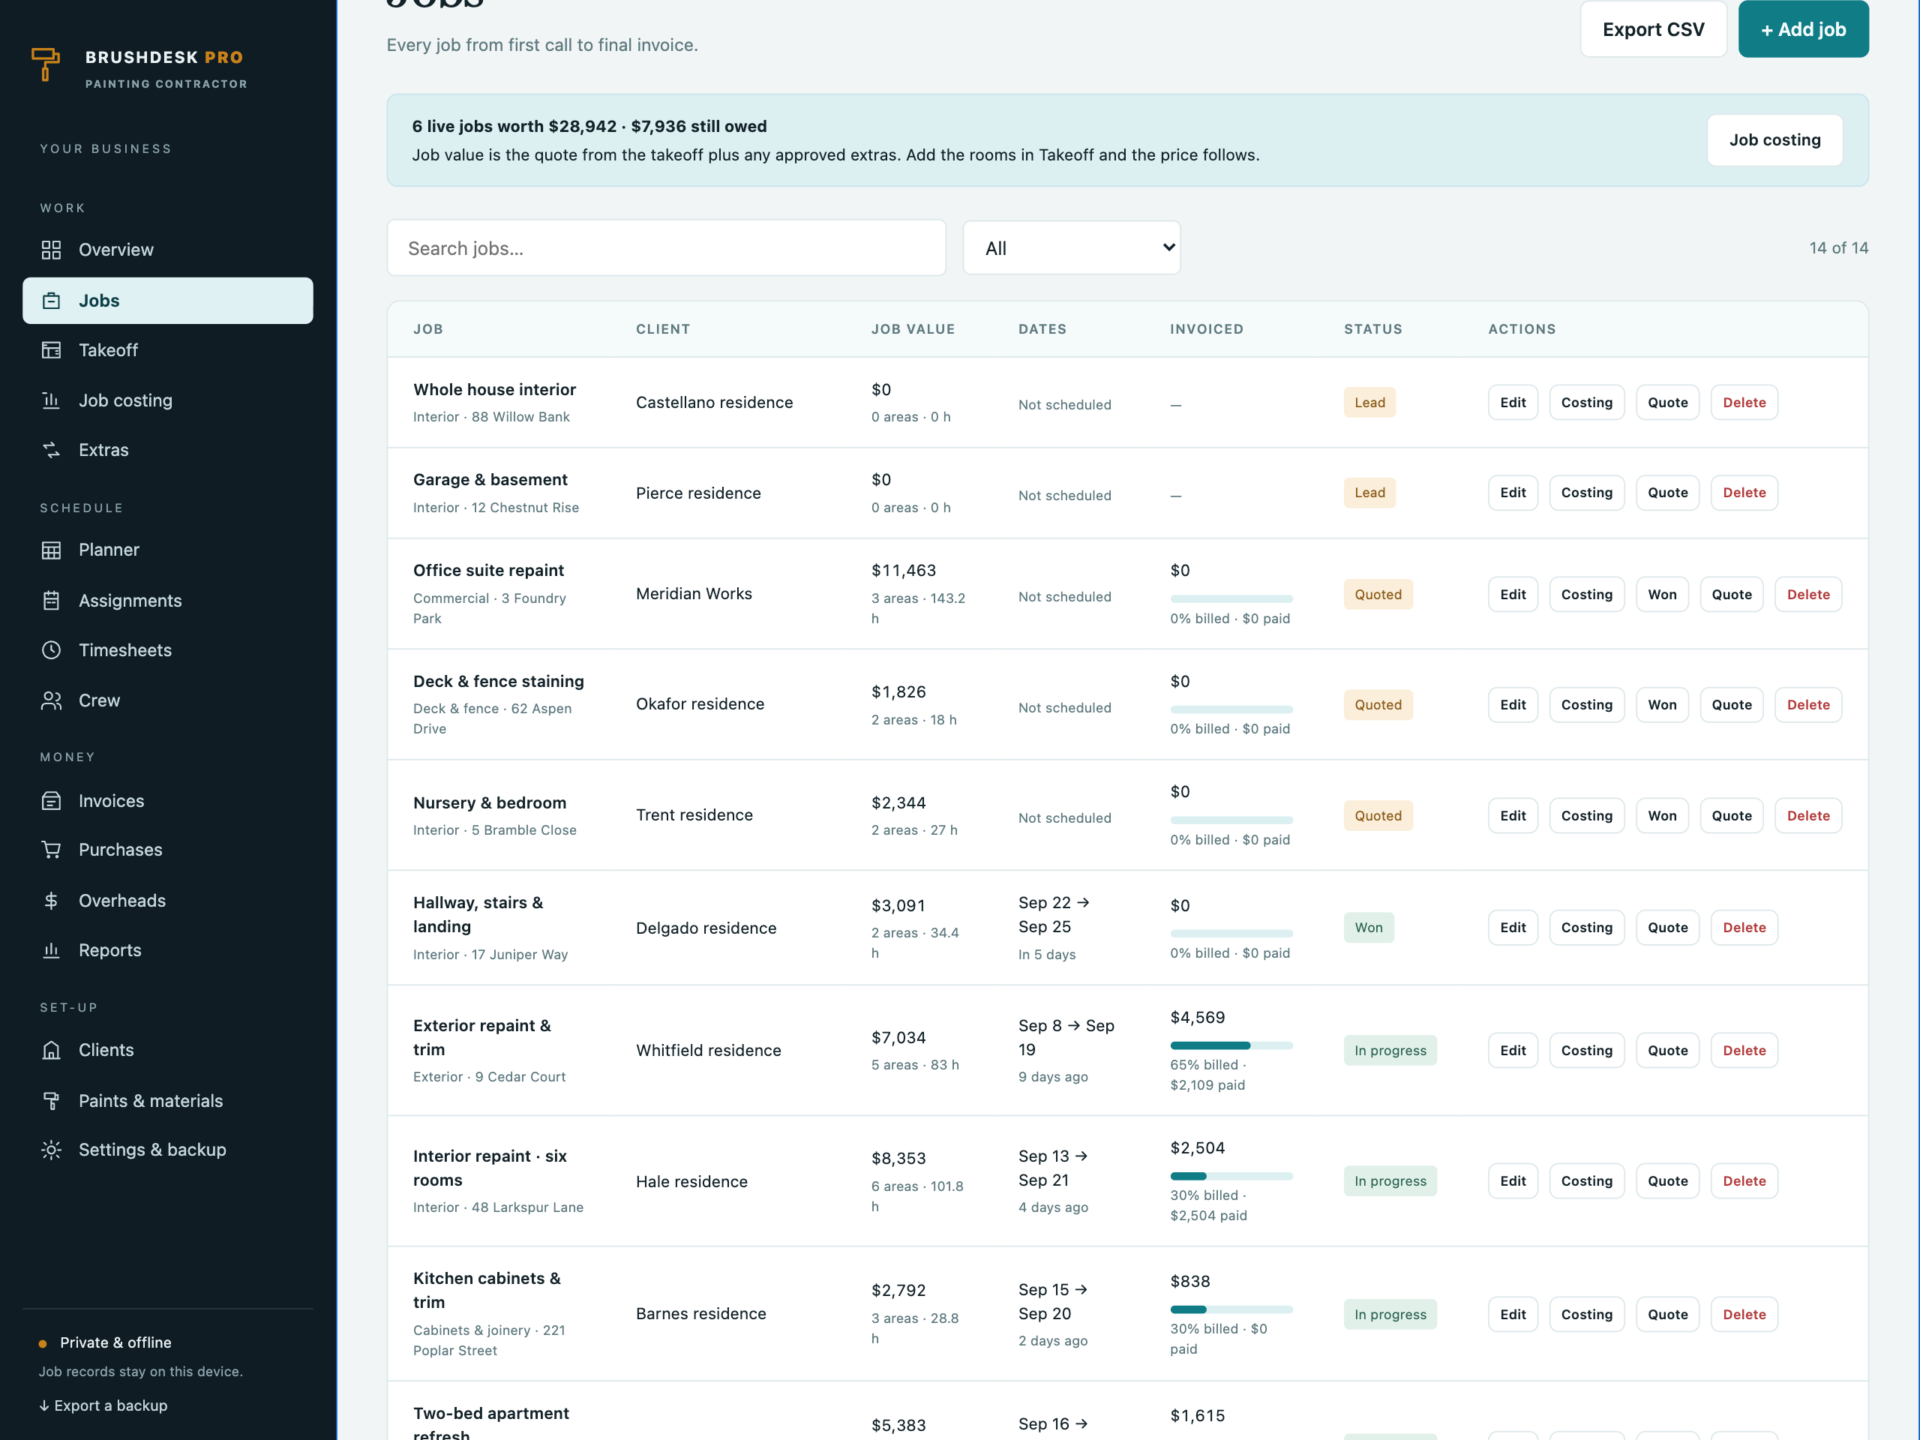Click the Clients building icon

tap(51, 1050)
